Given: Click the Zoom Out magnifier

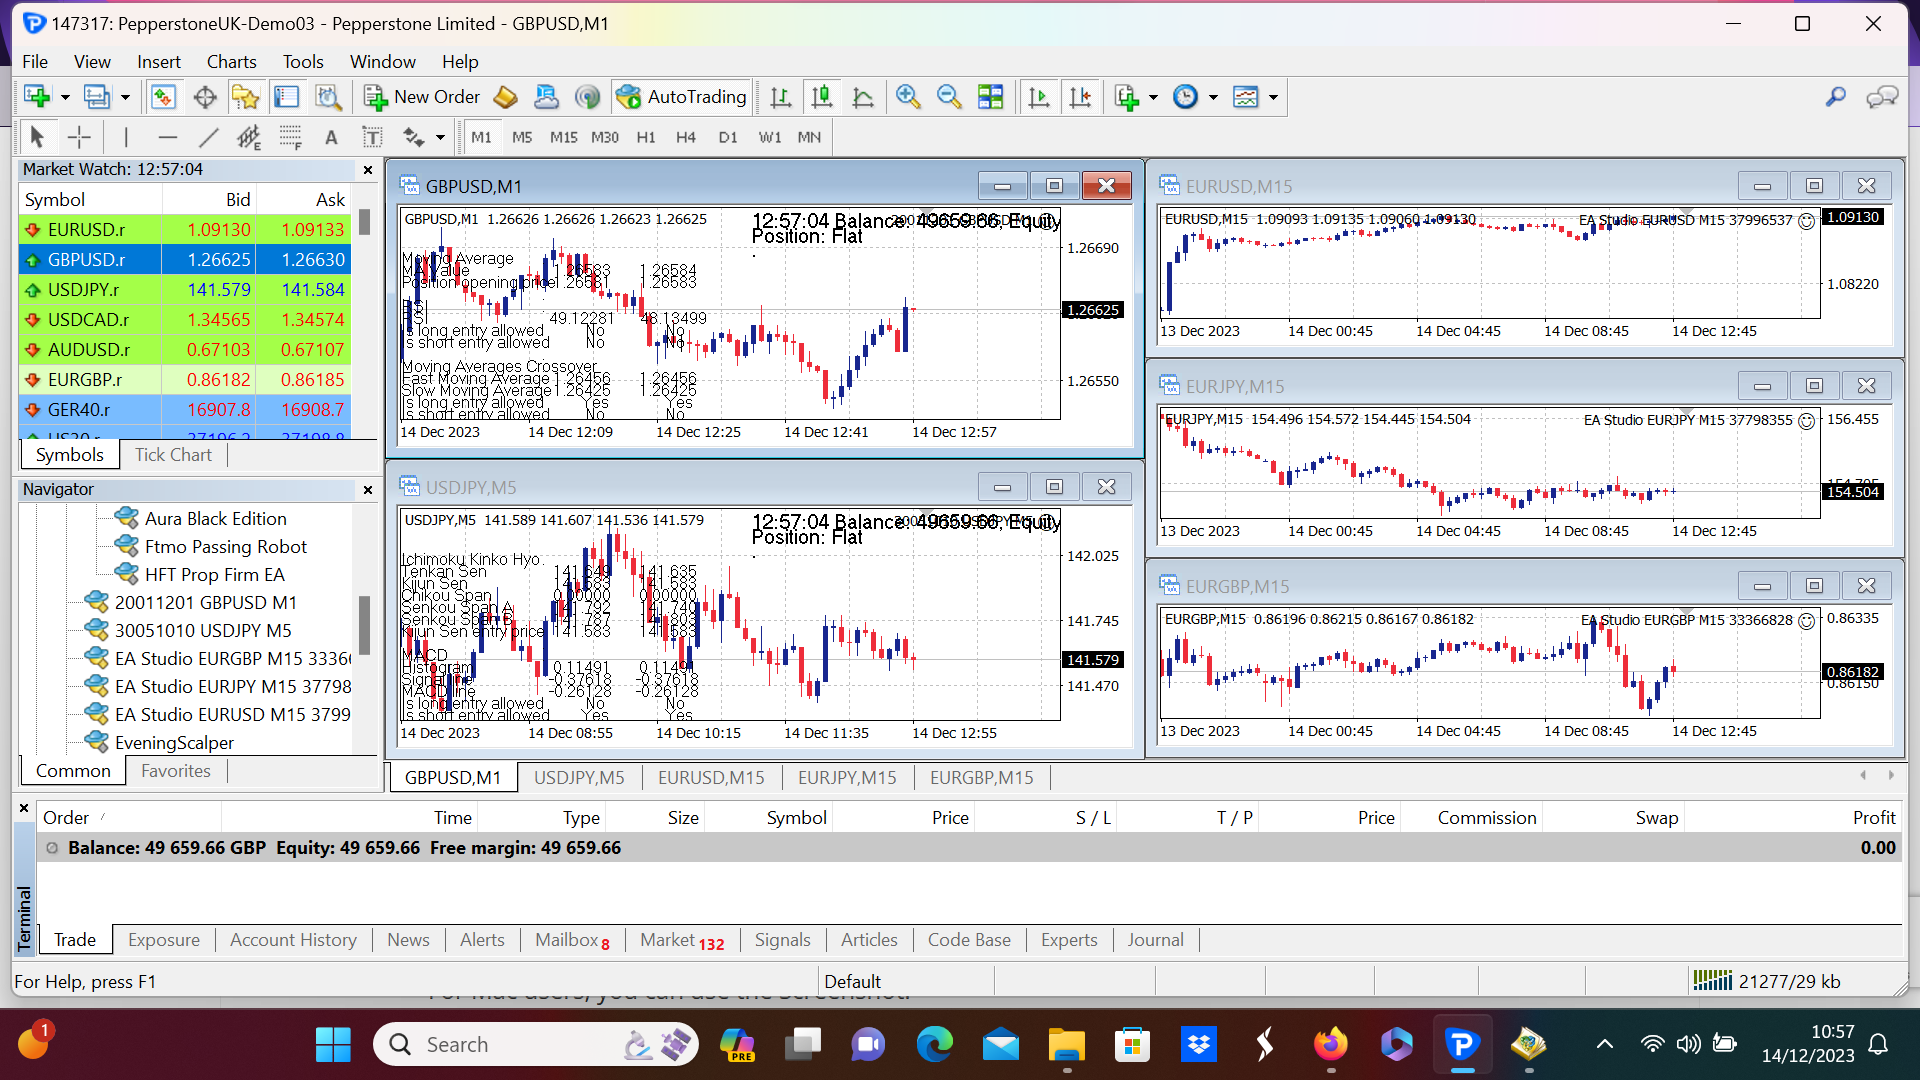Looking at the screenshot, I should pos(949,97).
